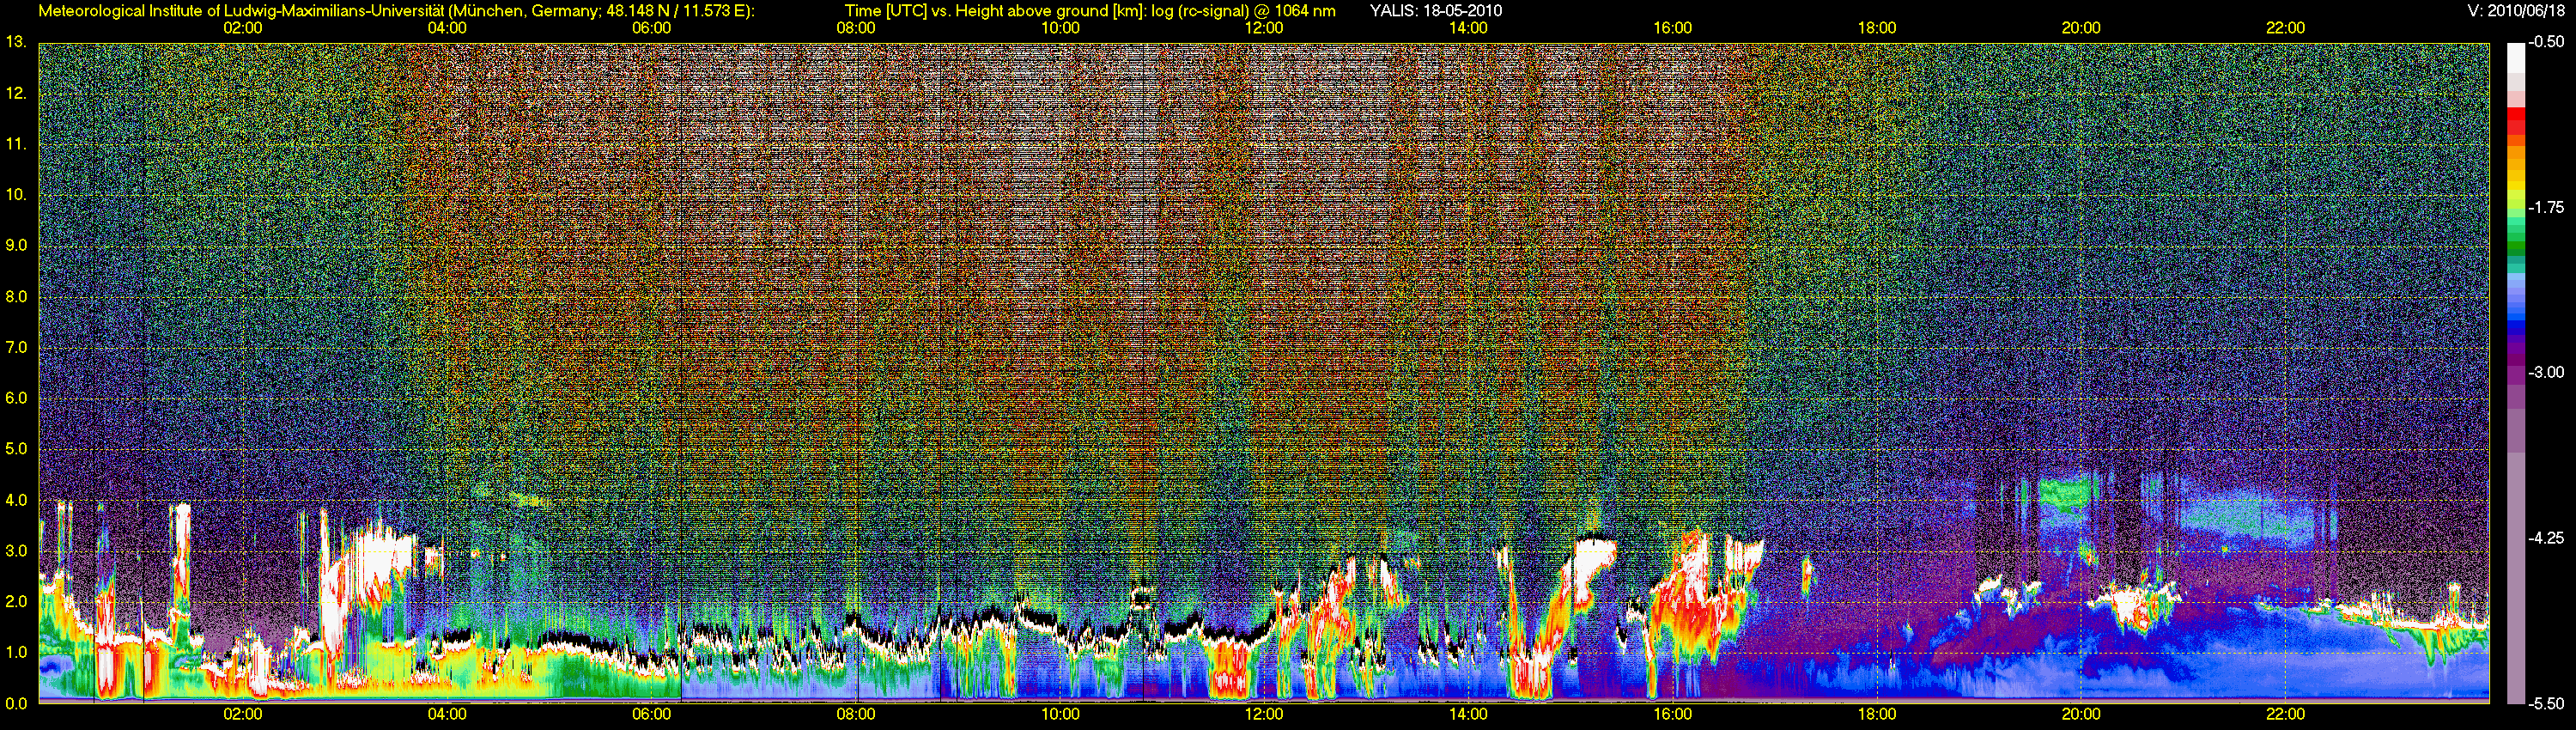Click the bottom axis time label 20:00
This screenshot has width=2576, height=730.
coord(2081,715)
